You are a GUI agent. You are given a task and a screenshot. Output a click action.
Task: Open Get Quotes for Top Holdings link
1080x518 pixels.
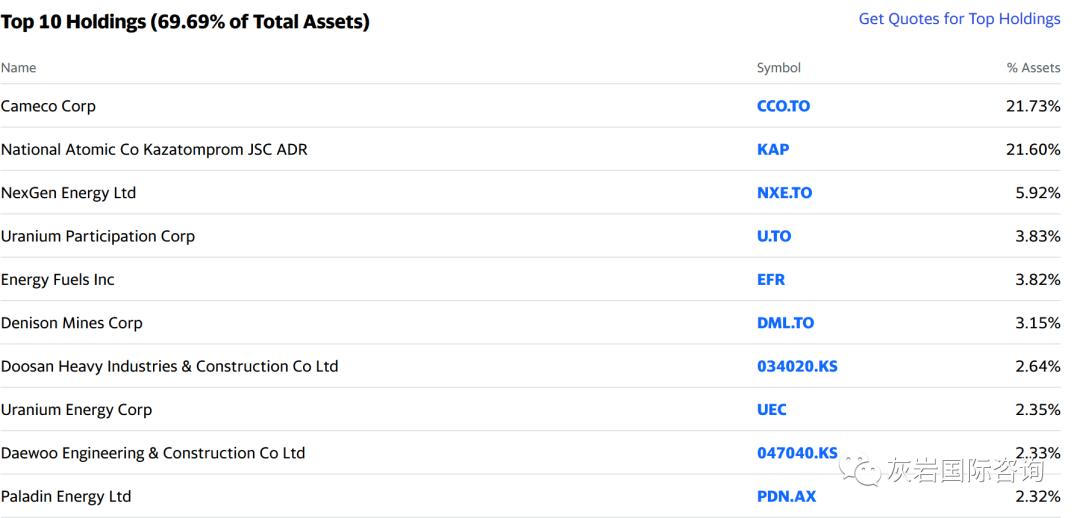(x=959, y=19)
